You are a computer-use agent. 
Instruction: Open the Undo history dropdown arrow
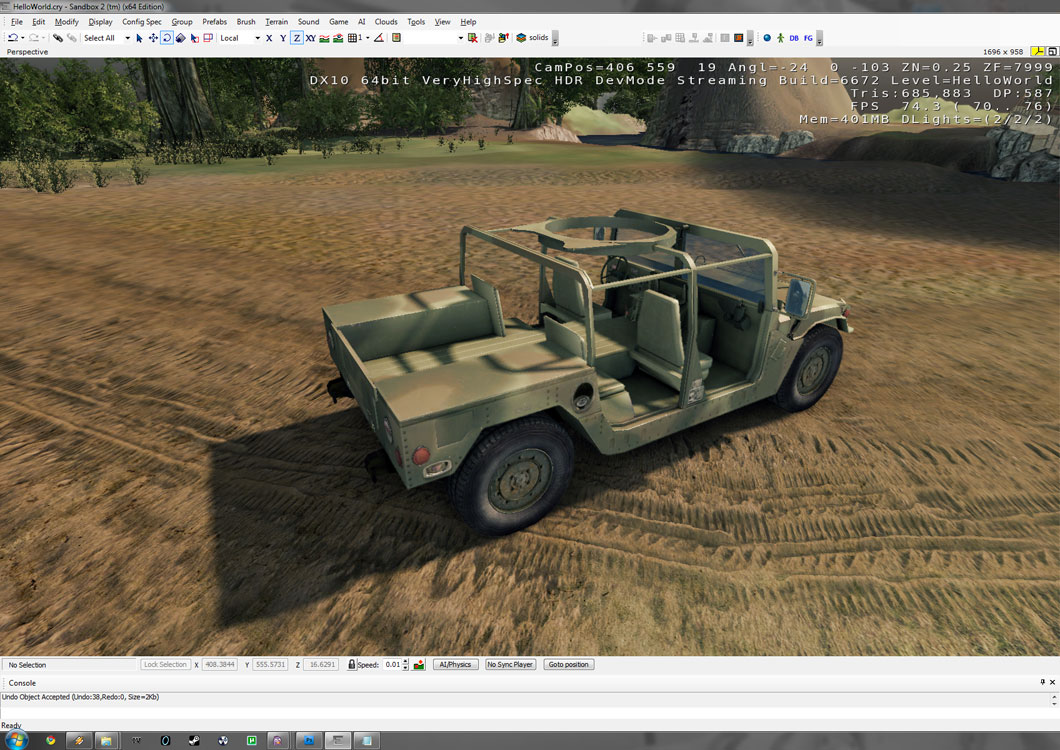pyautogui.click(x=22, y=38)
